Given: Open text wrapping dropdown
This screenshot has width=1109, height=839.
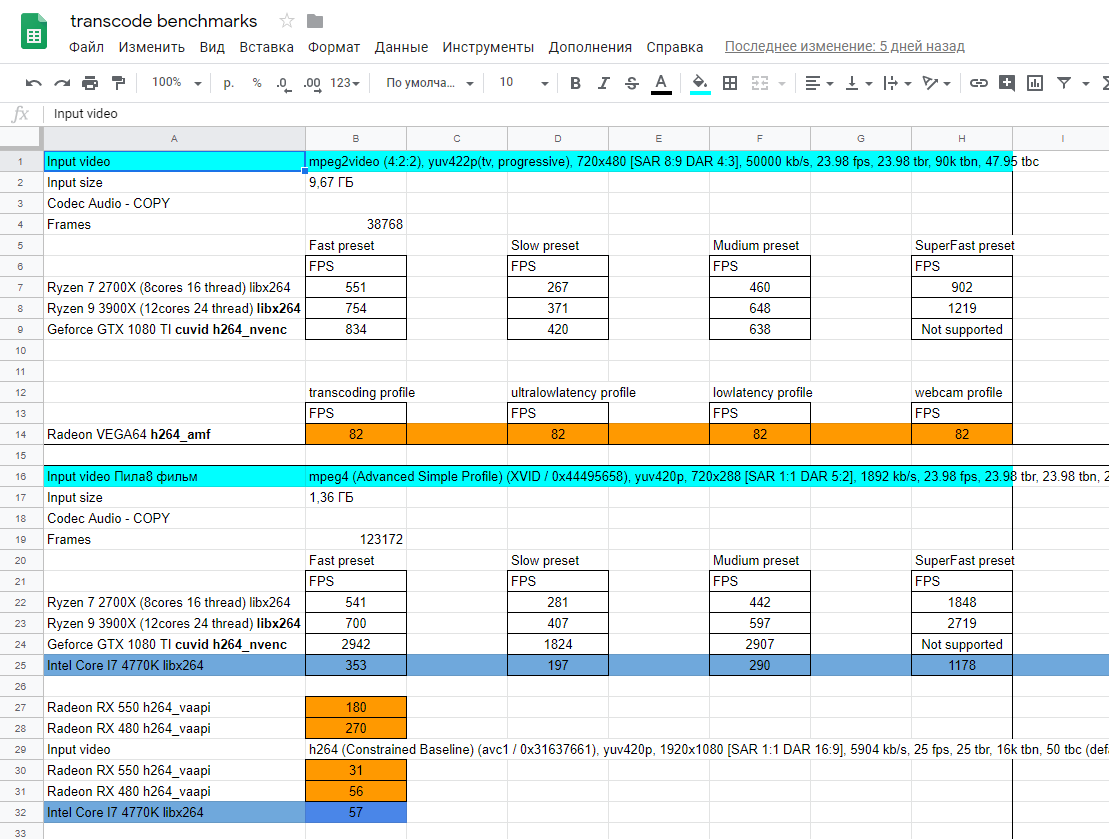Looking at the screenshot, I should pyautogui.click(x=898, y=83).
